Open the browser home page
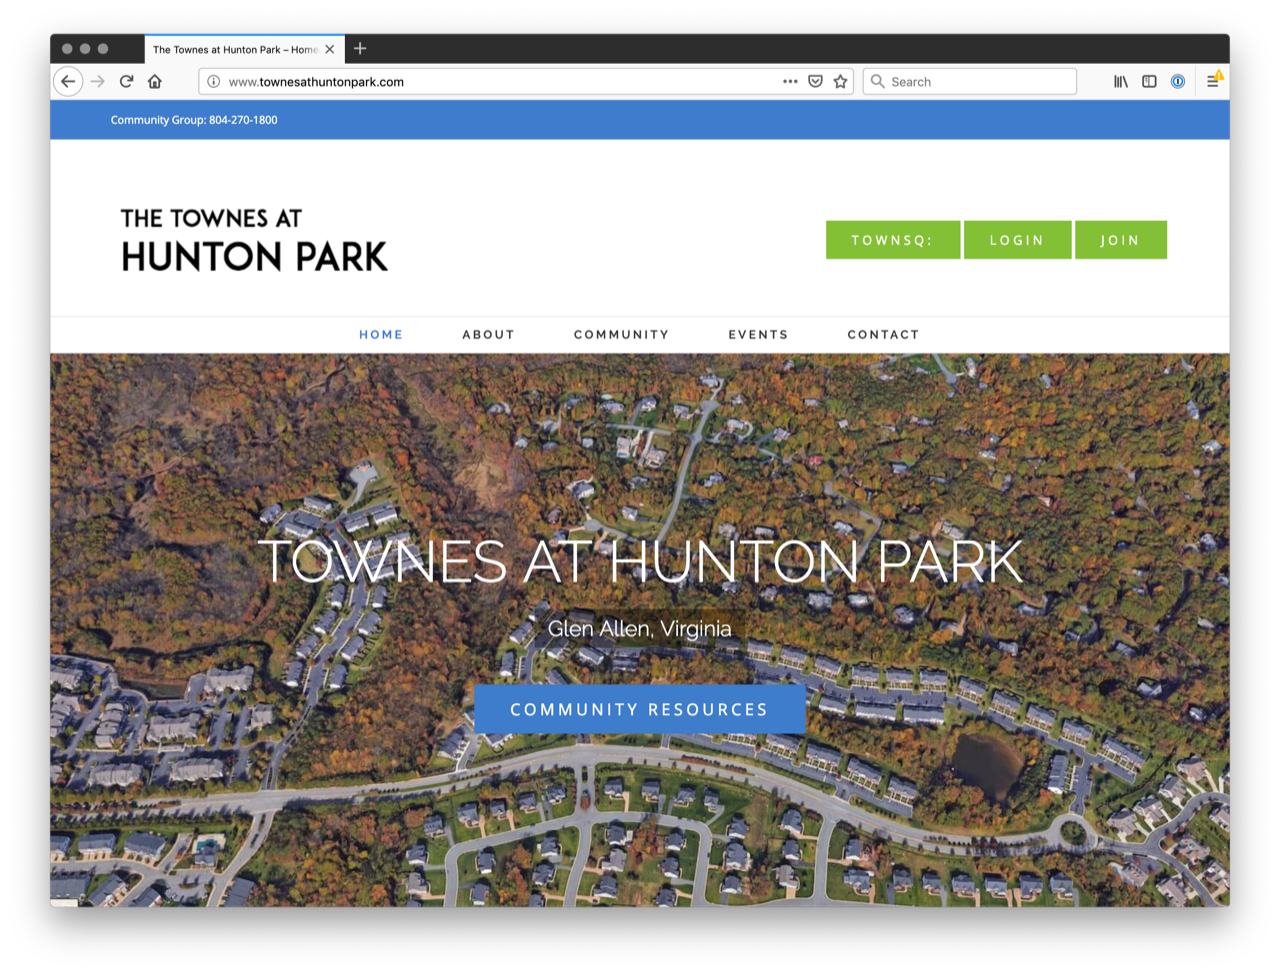This screenshot has height=973, width=1280. 155,82
